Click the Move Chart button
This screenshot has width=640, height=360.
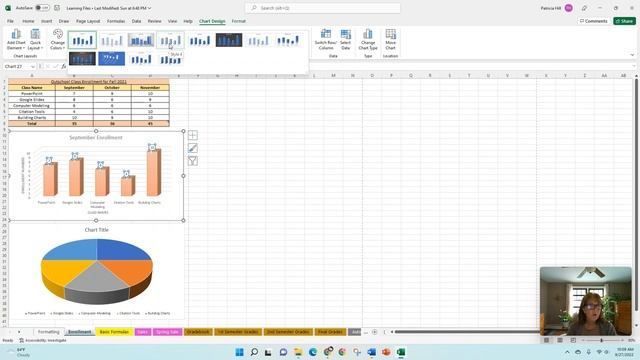[x=390, y=40]
